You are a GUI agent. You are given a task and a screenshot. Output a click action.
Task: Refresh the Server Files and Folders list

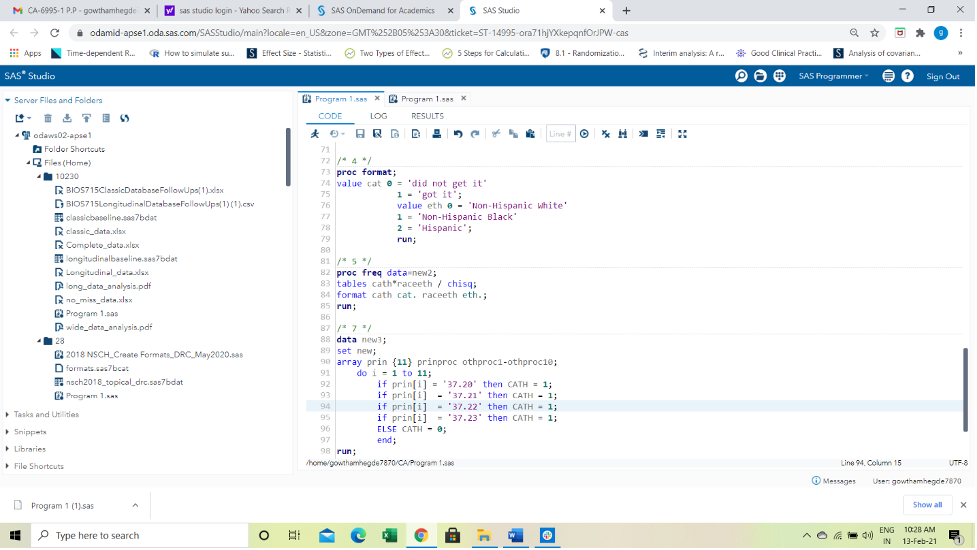(125, 118)
